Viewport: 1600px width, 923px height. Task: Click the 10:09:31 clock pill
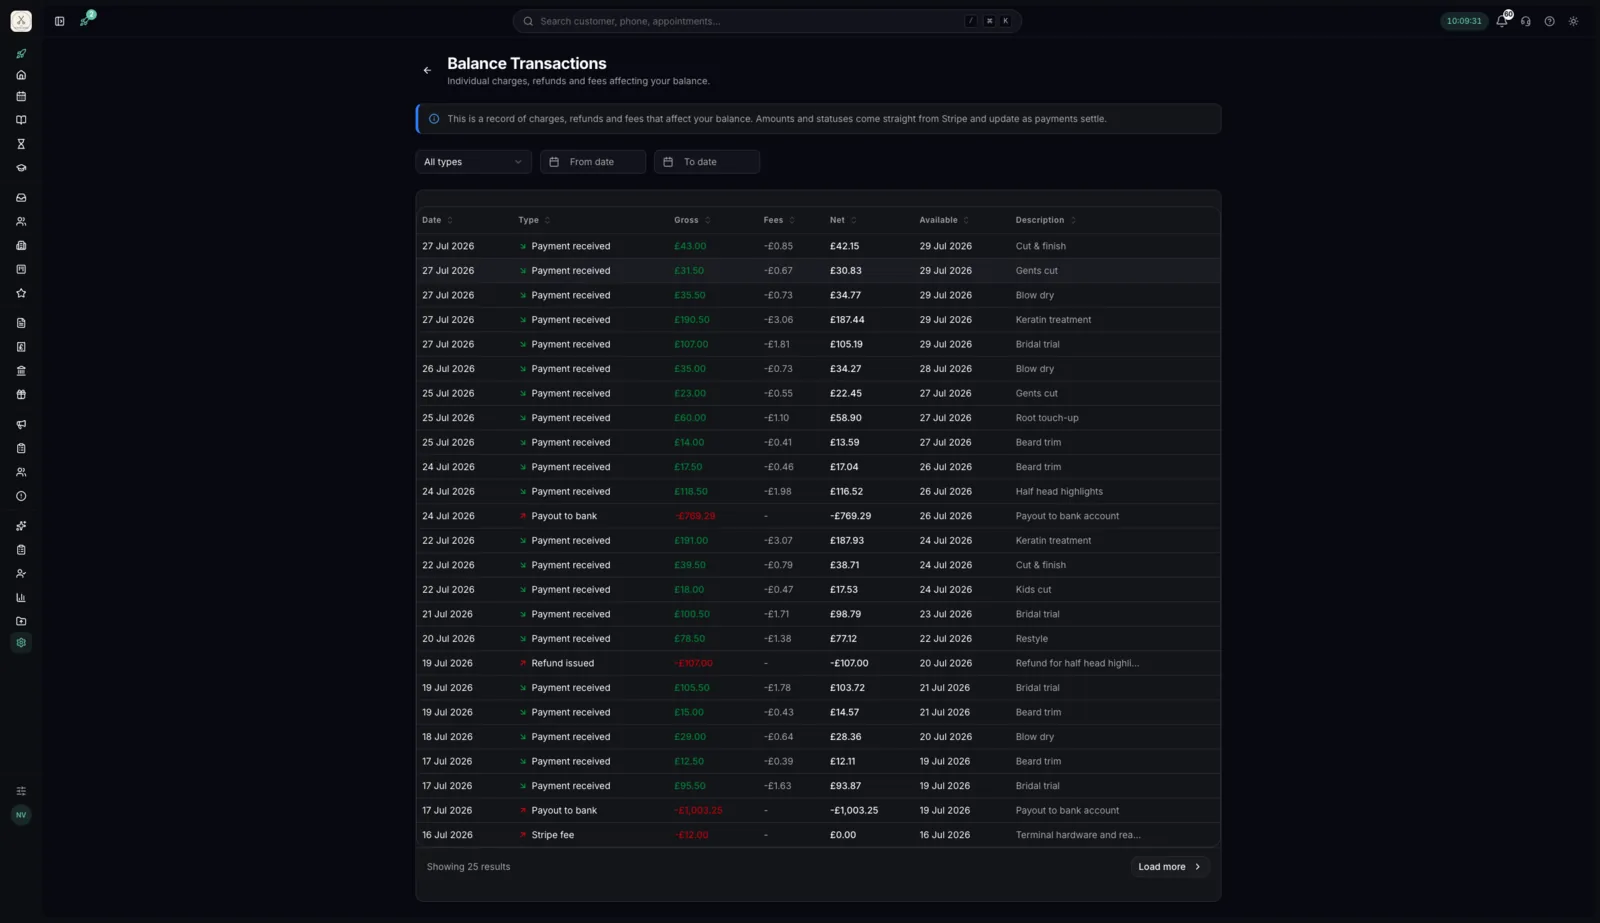(x=1464, y=21)
